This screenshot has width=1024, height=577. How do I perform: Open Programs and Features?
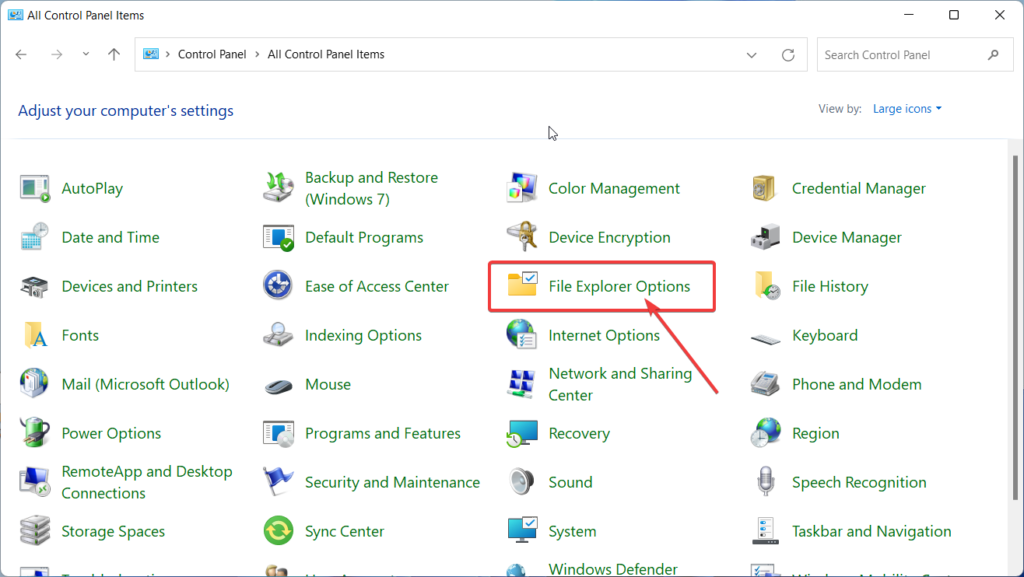point(382,433)
